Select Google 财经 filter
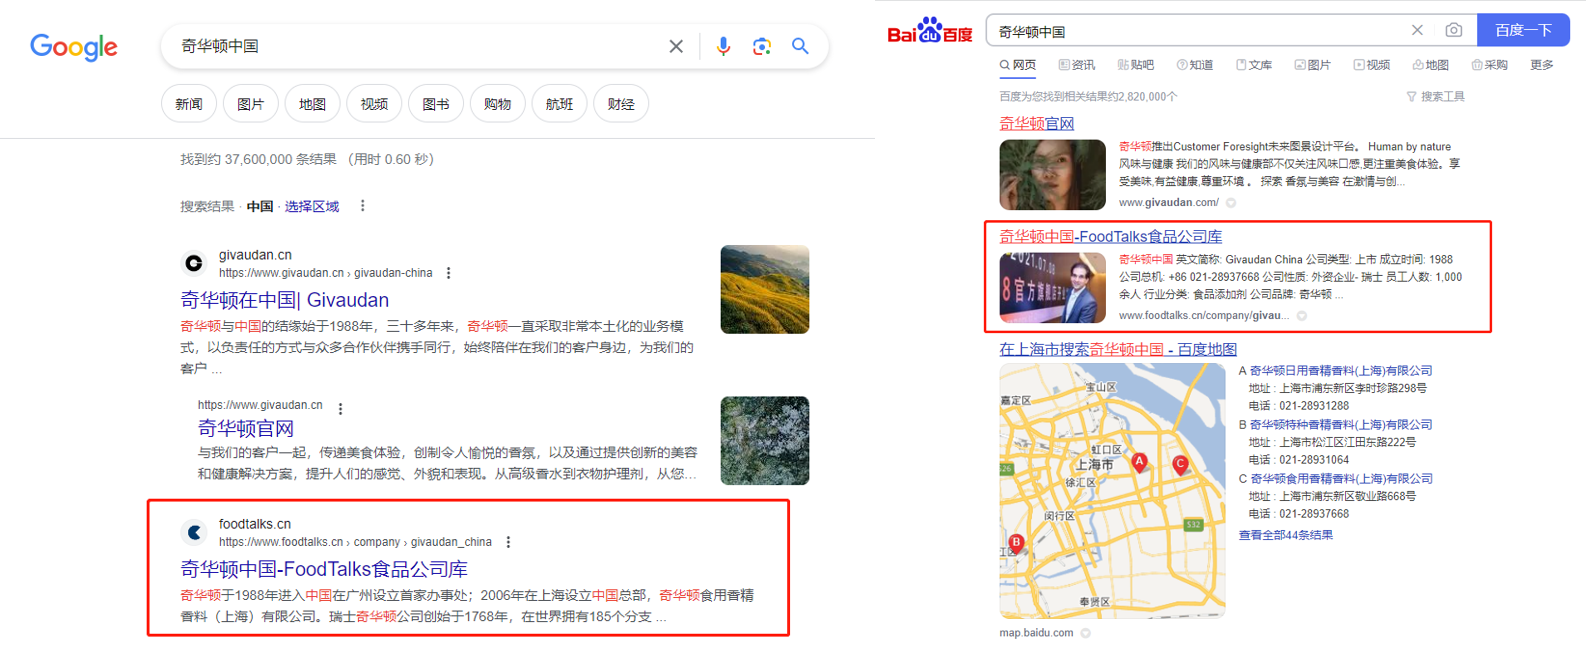 point(621,104)
